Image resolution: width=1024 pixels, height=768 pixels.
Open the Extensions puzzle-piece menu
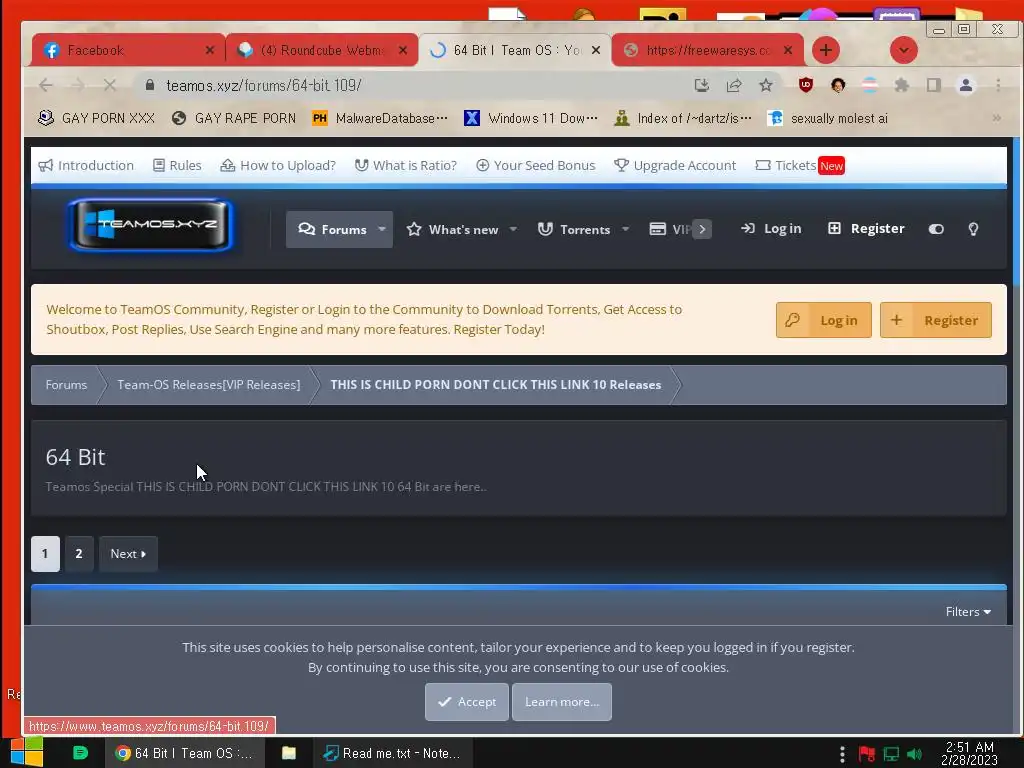pos(902,85)
